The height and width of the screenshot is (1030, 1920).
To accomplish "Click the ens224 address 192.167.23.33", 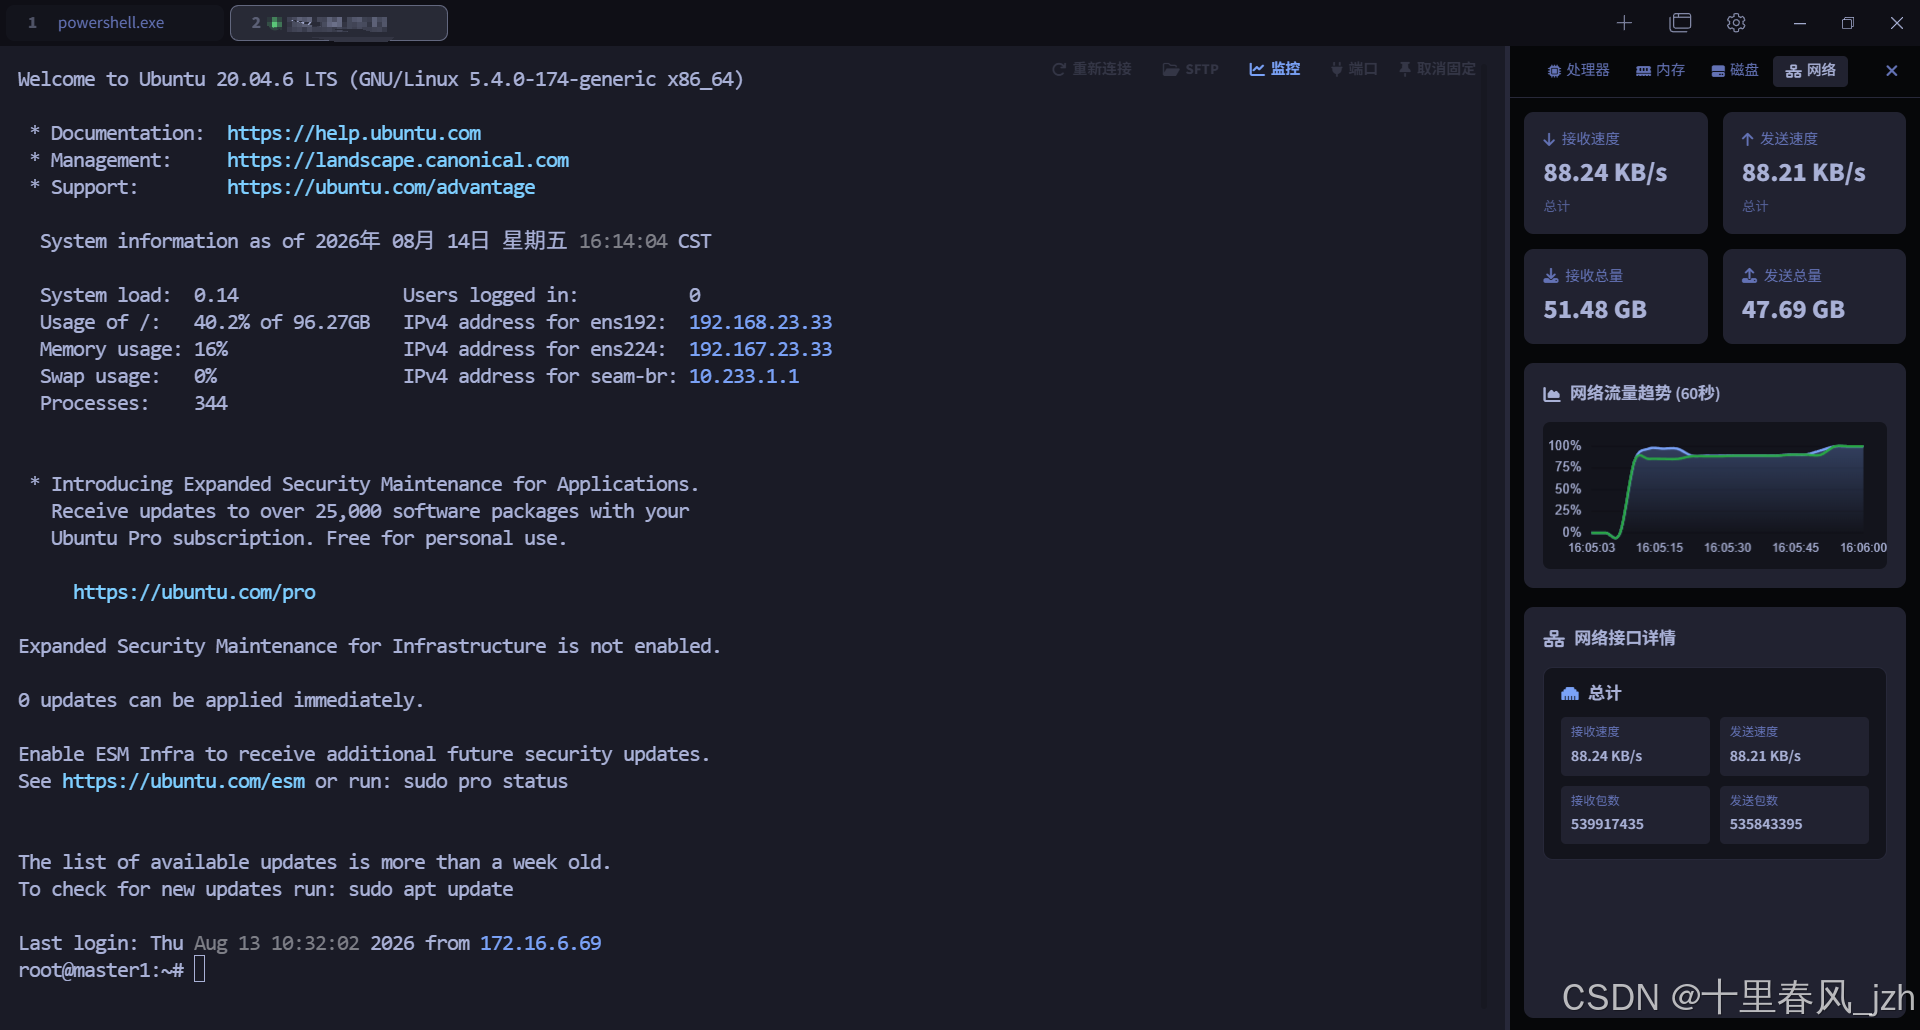I will (x=760, y=349).
